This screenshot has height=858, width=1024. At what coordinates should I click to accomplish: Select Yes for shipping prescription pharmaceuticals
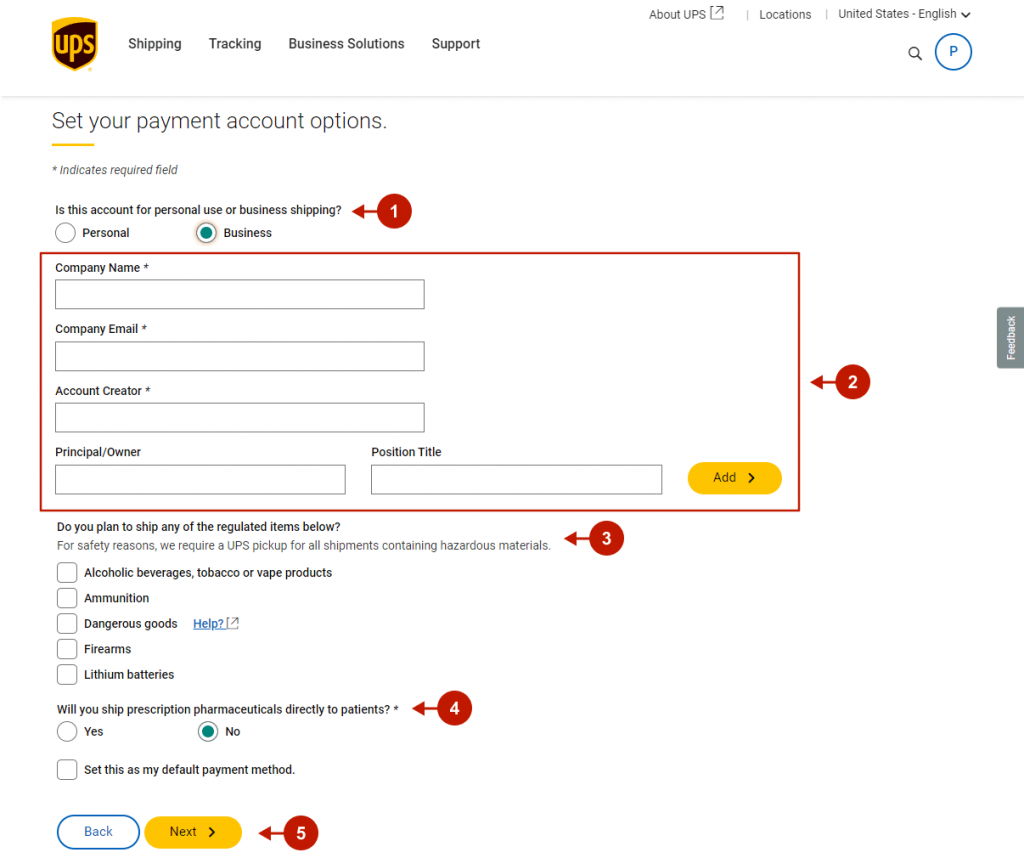(65, 731)
